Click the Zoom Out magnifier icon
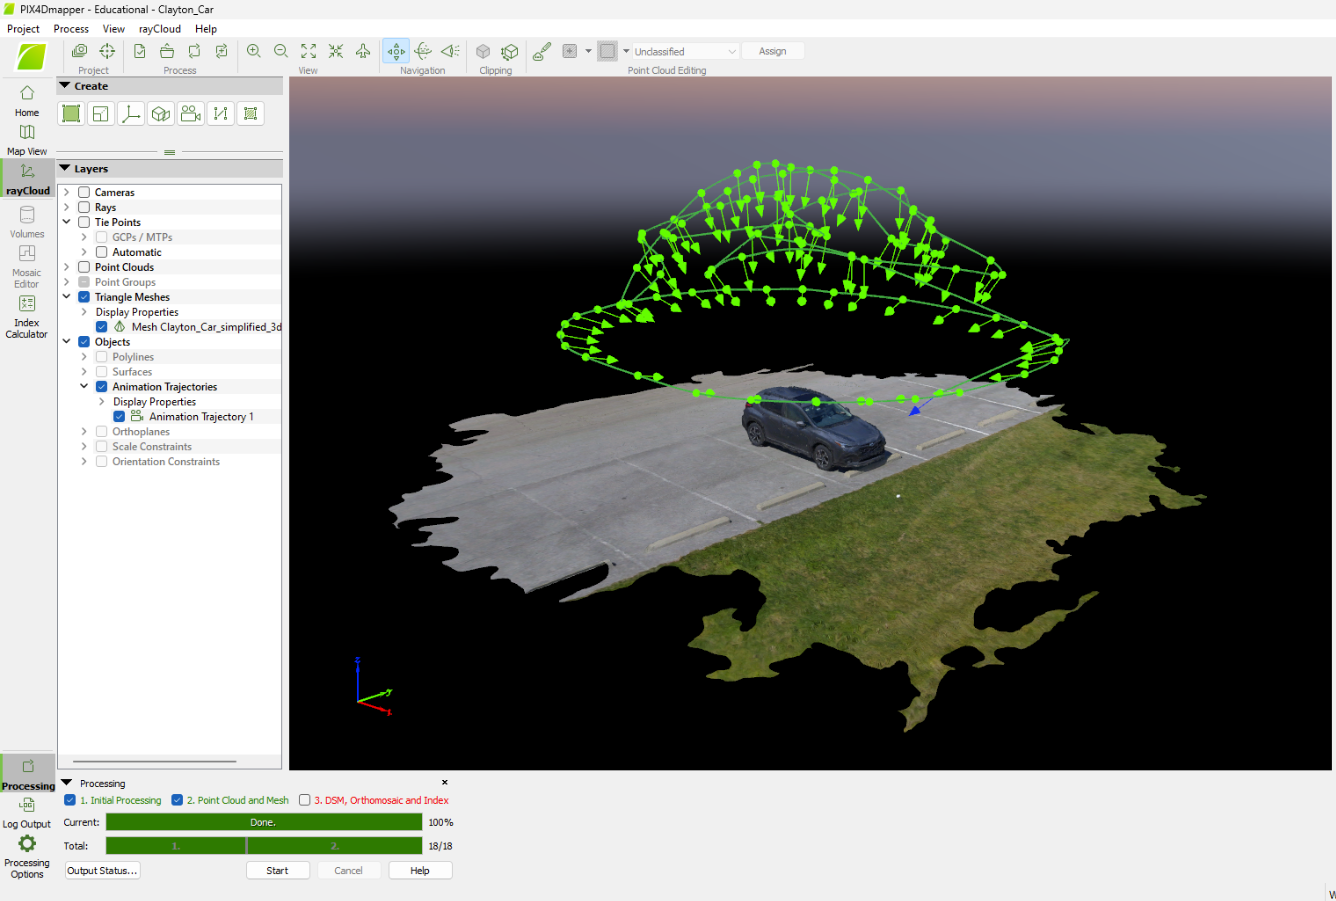 [281, 51]
